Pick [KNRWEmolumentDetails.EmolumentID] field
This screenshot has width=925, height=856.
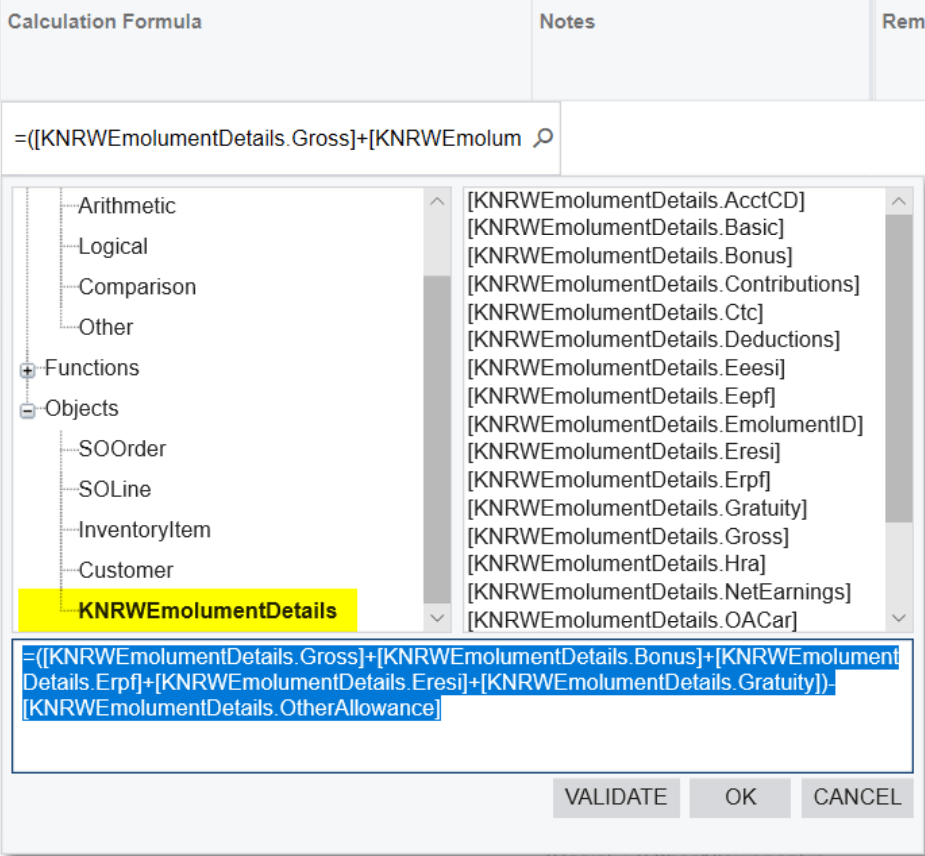[665, 425]
